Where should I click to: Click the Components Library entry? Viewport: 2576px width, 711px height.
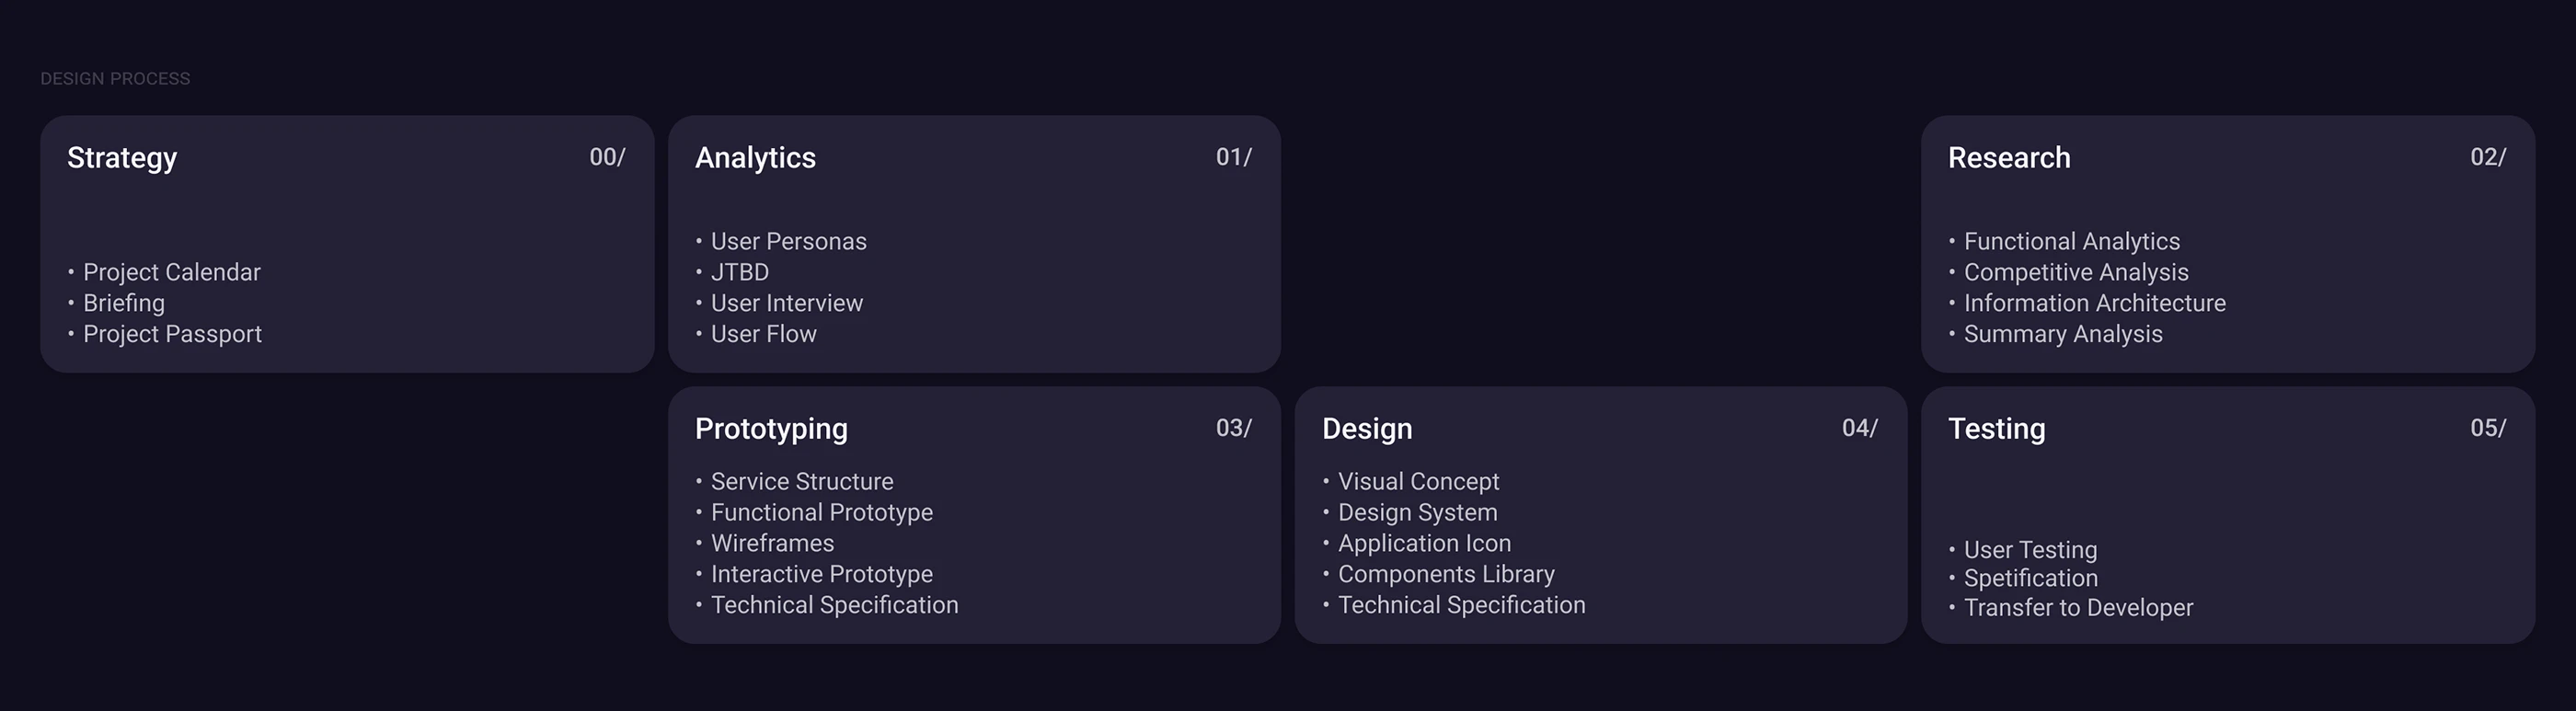click(1446, 574)
